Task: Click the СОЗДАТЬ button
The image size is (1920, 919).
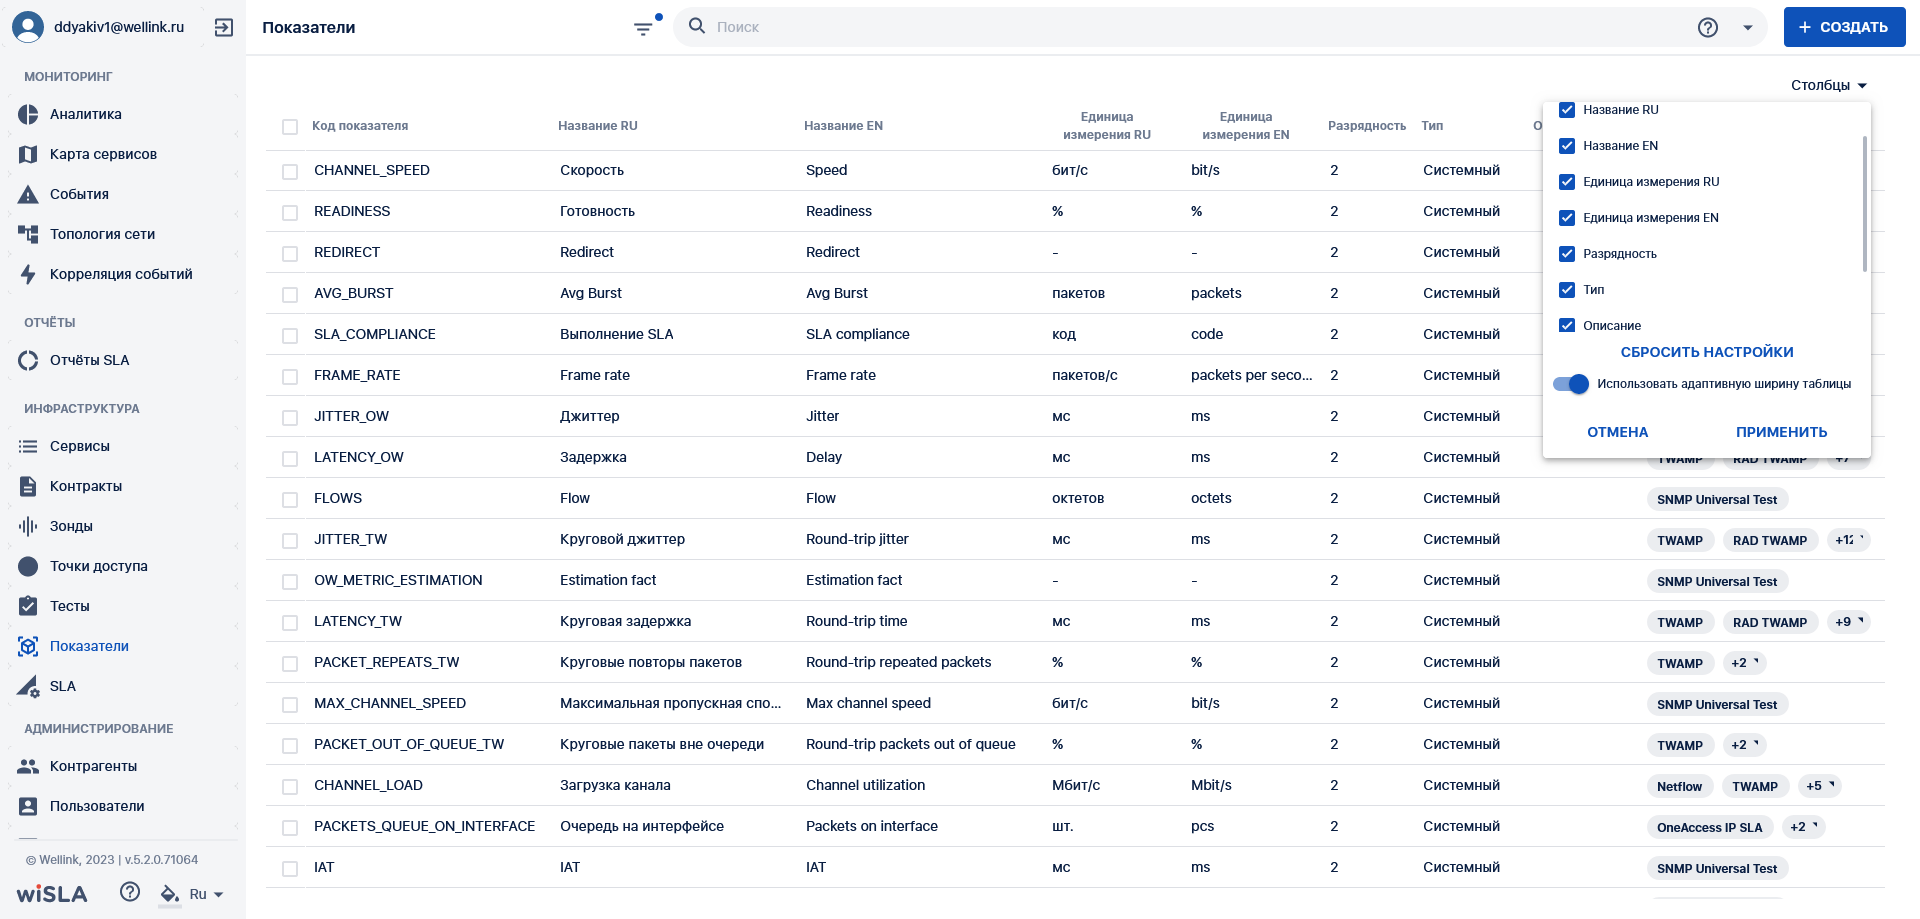Action: coord(1844,27)
